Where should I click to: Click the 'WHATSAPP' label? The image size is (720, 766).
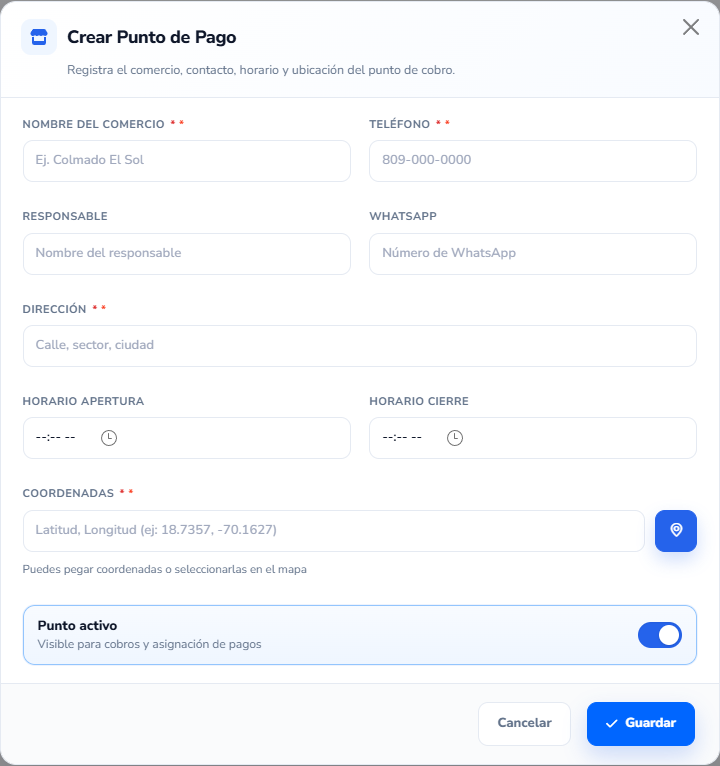coord(403,216)
